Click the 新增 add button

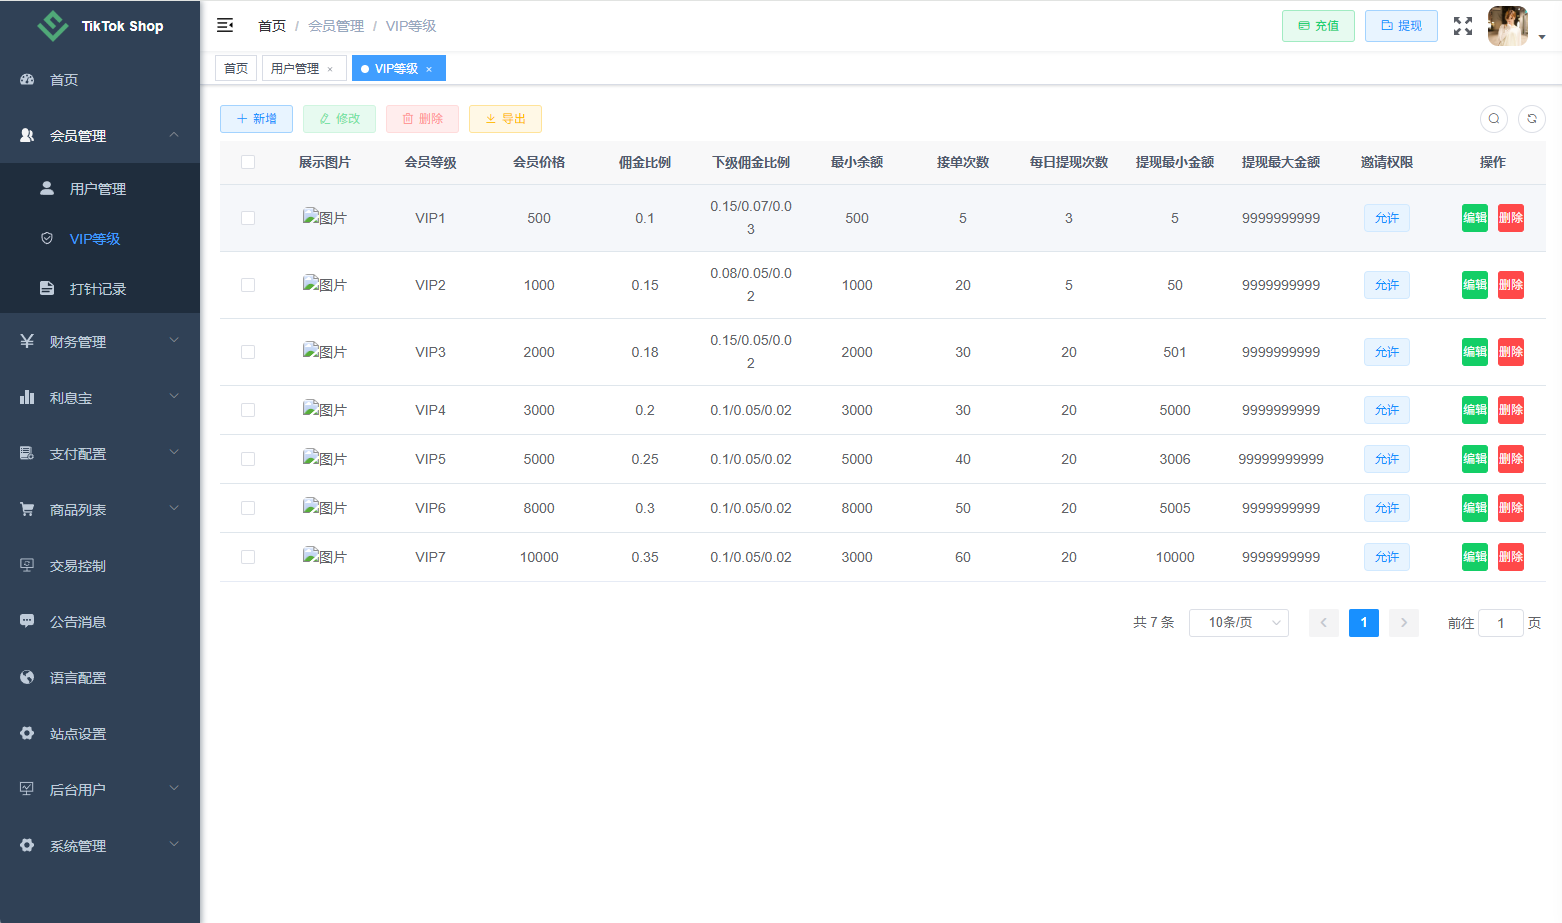256,119
